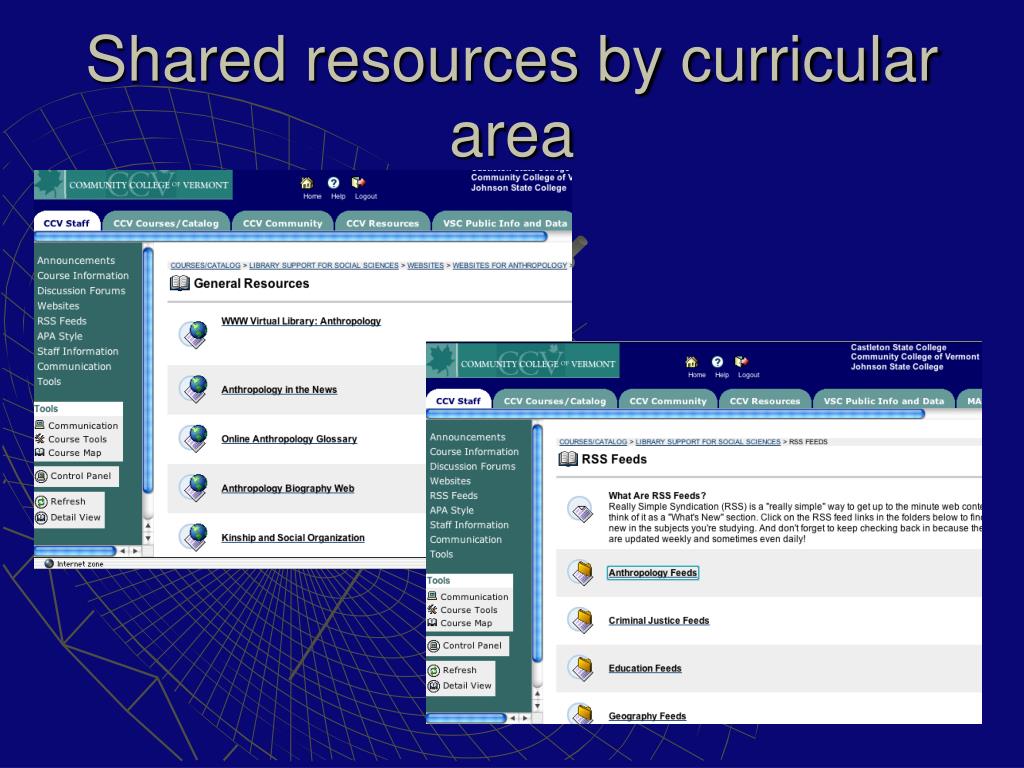
Task: Open APA Style in left window sidebar
Action: point(59,336)
